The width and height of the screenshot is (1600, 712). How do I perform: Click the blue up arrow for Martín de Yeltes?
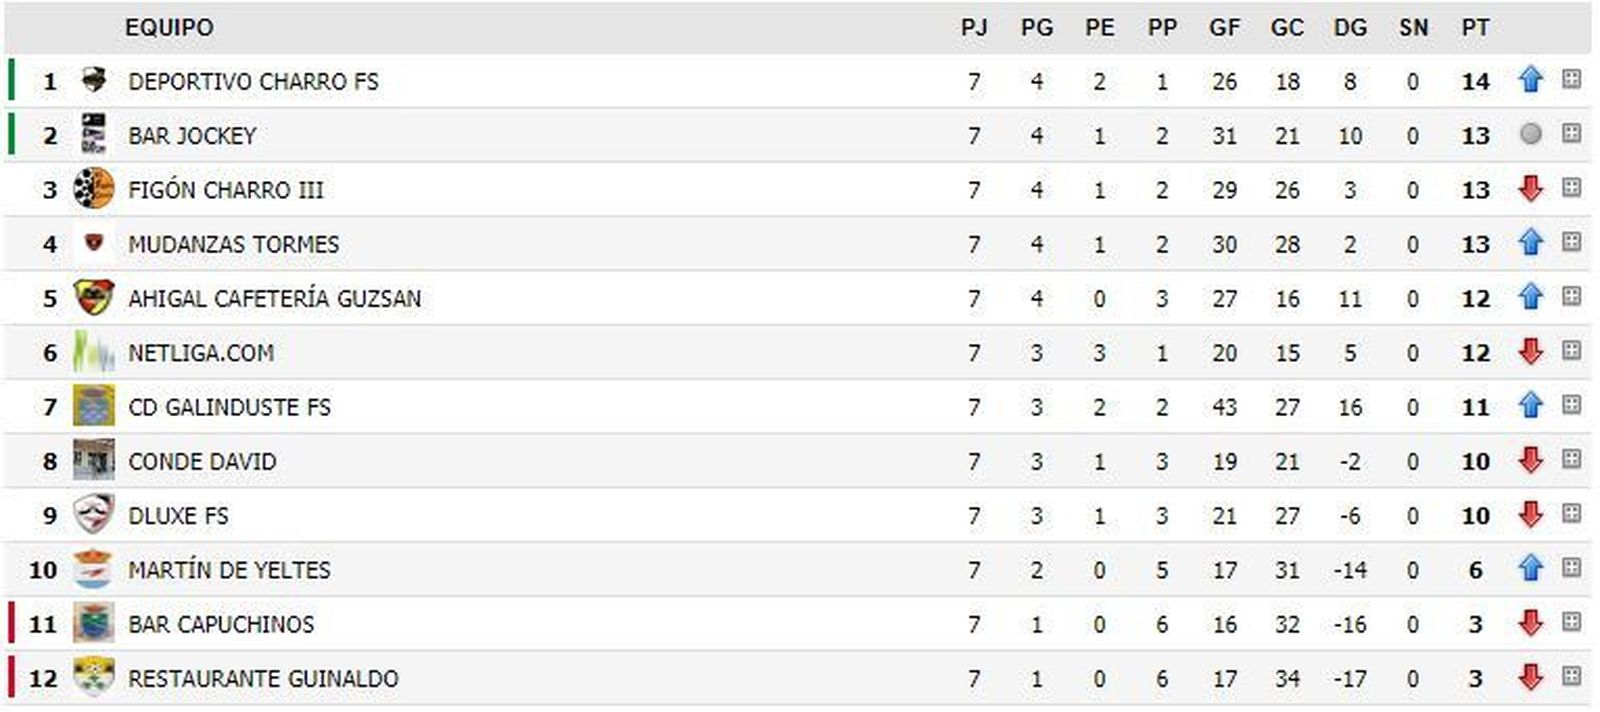click(x=1530, y=569)
